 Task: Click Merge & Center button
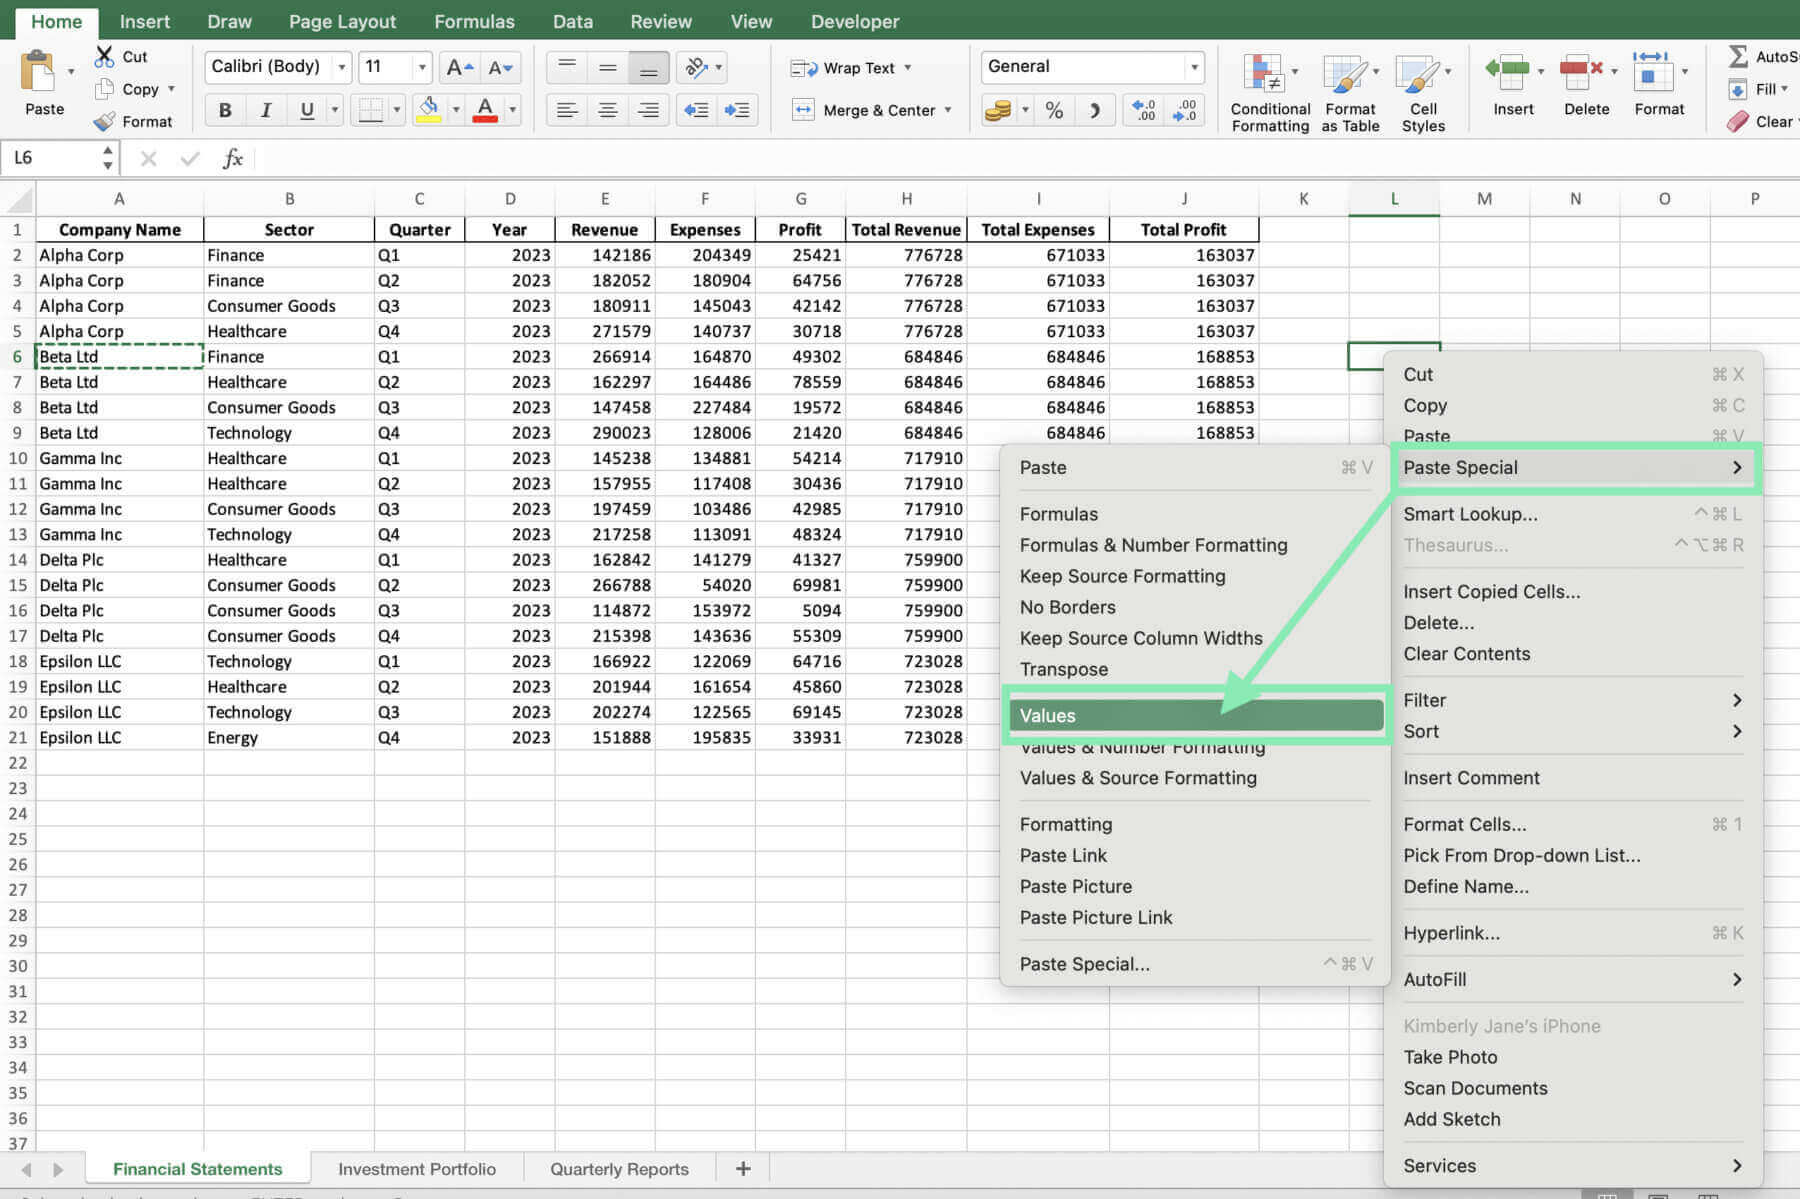pyautogui.click(x=871, y=110)
